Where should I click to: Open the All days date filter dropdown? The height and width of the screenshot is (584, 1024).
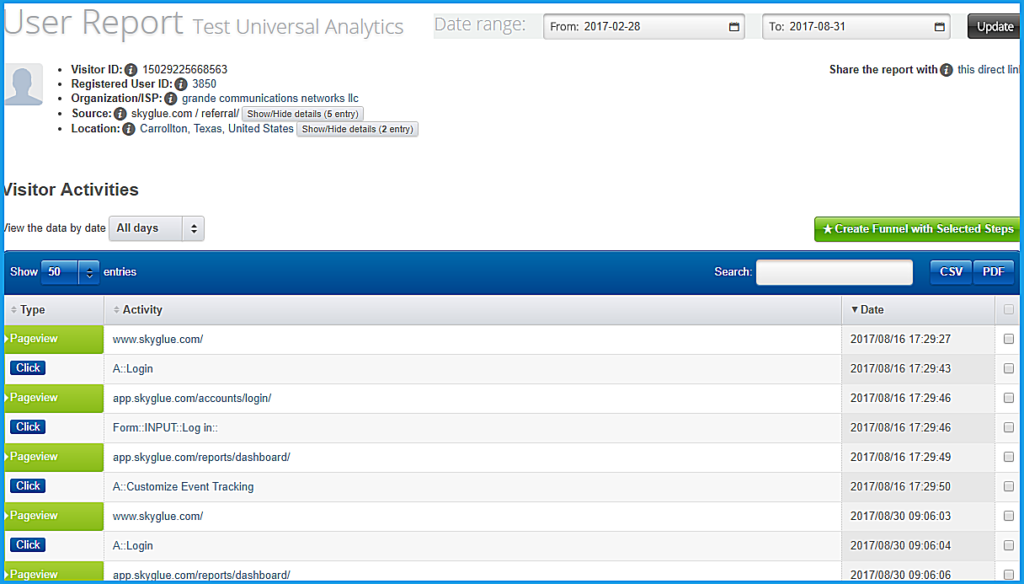[x=156, y=229]
